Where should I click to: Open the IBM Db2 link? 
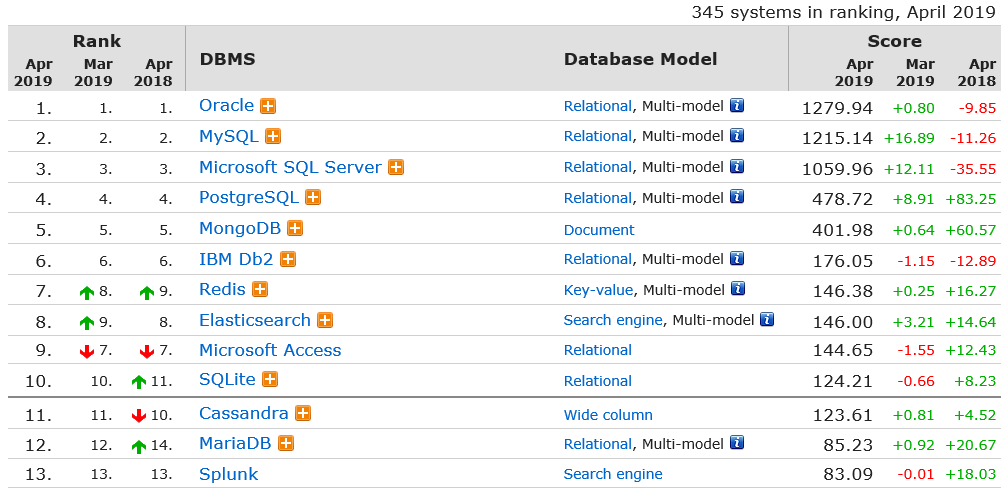(236, 259)
